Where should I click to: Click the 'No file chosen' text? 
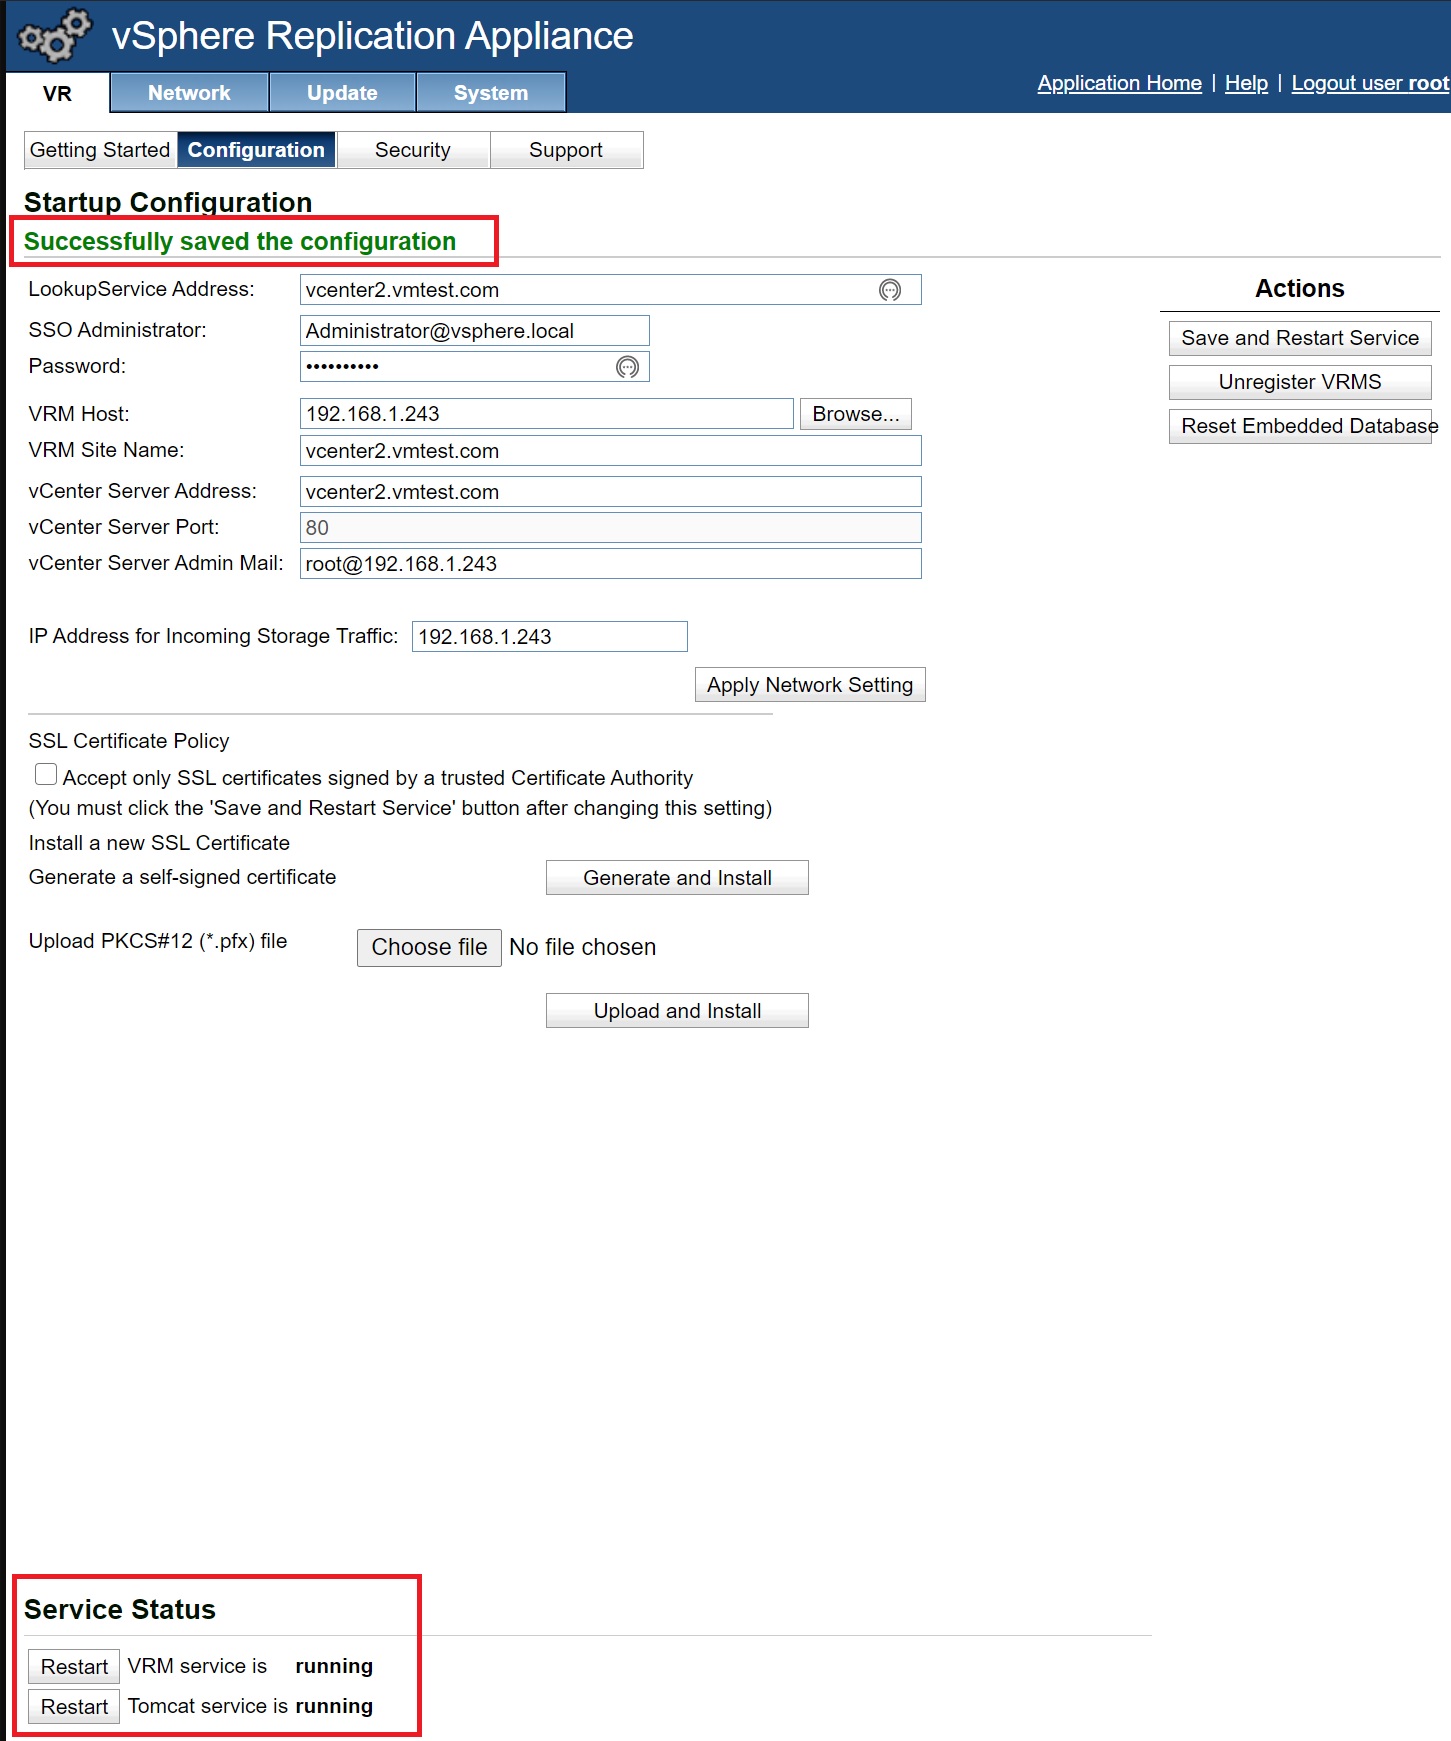pyautogui.click(x=583, y=947)
